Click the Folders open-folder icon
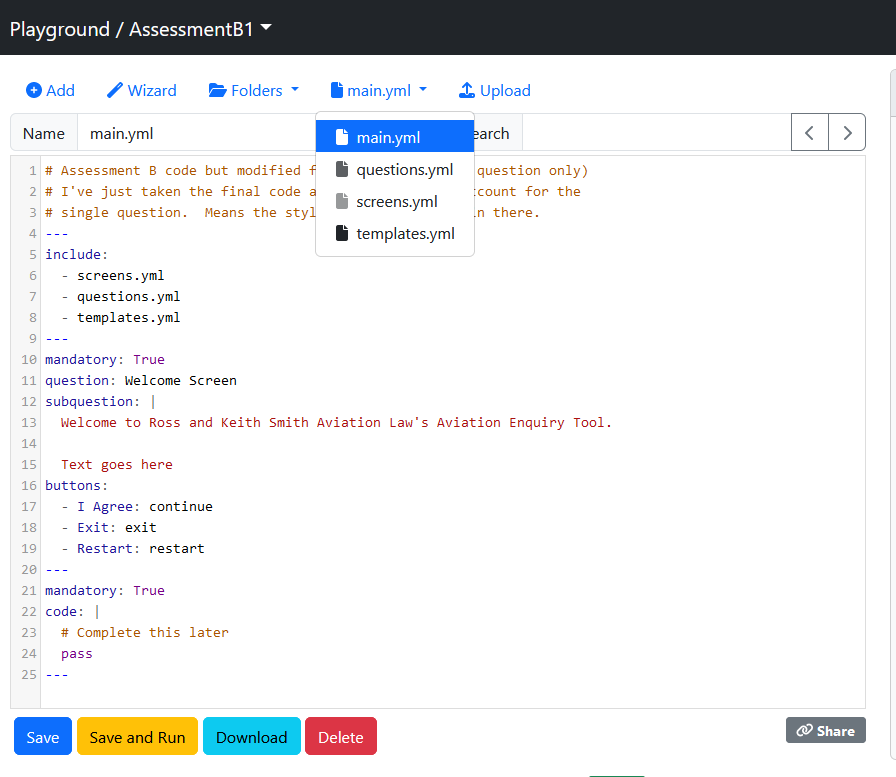 coord(217,90)
